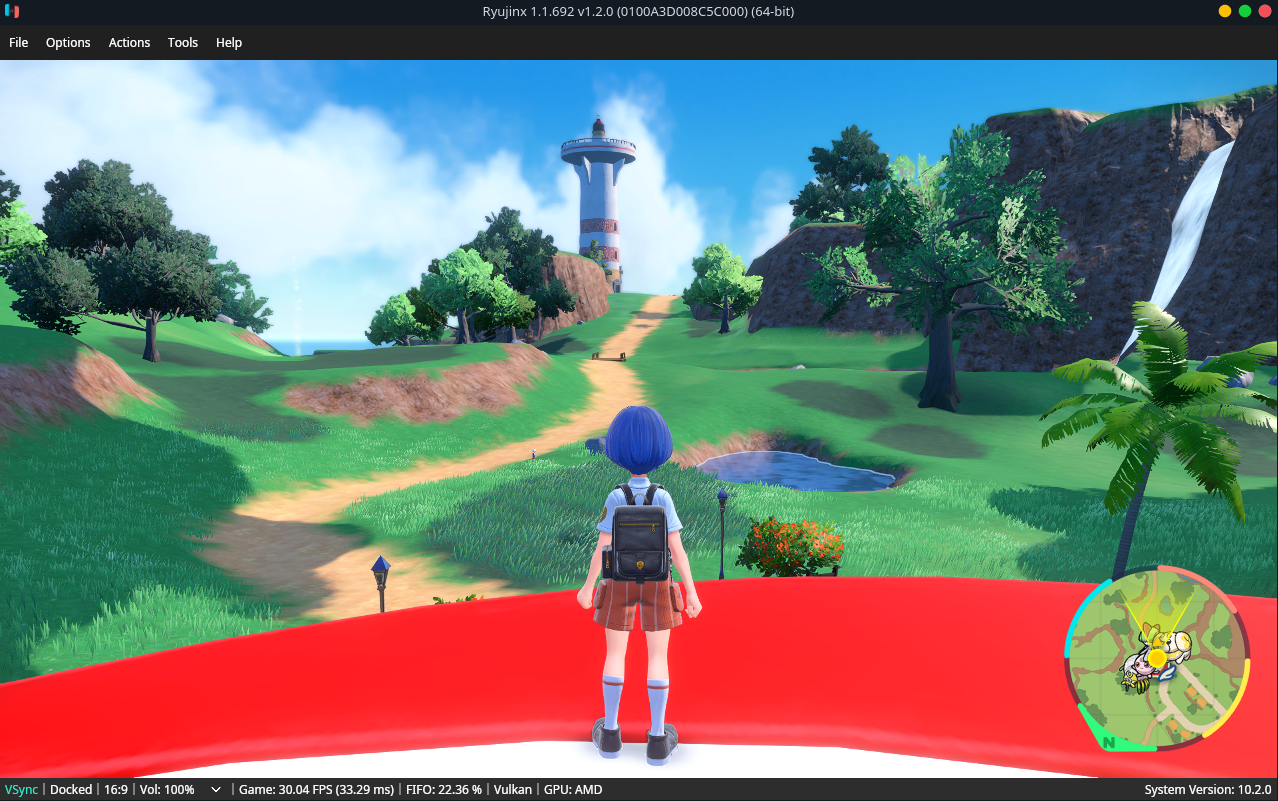Toggle VSync in the status bar

[21, 790]
